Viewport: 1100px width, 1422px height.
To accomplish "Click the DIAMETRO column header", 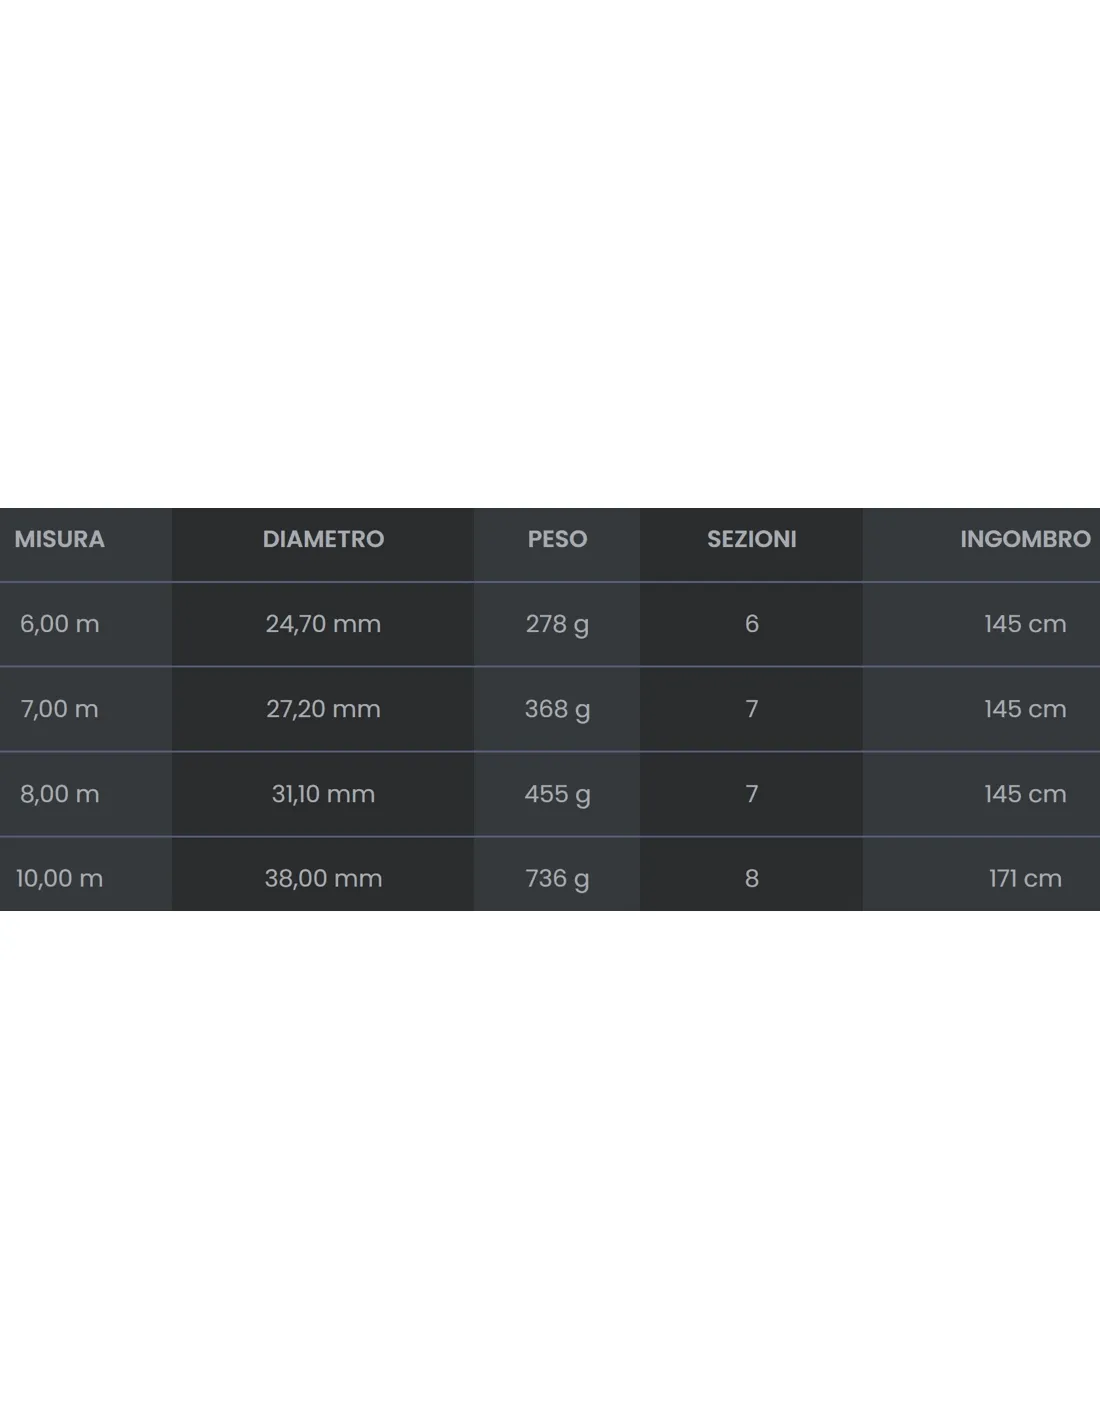I will [323, 539].
